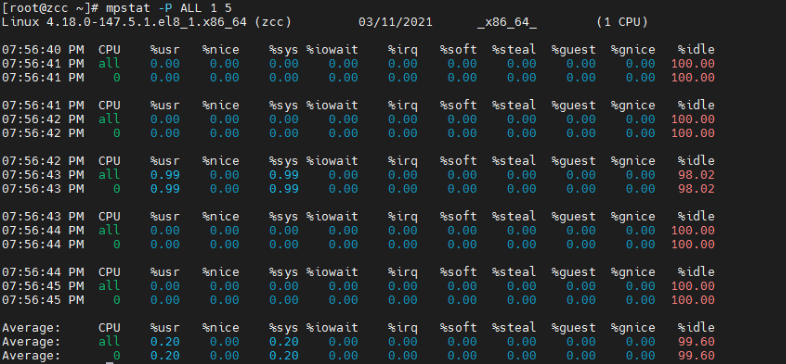Image resolution: width=786 pixels, height=364 pixels.
Task: Click 0.20 %sys in the Average all row
Action: point(284,342)
